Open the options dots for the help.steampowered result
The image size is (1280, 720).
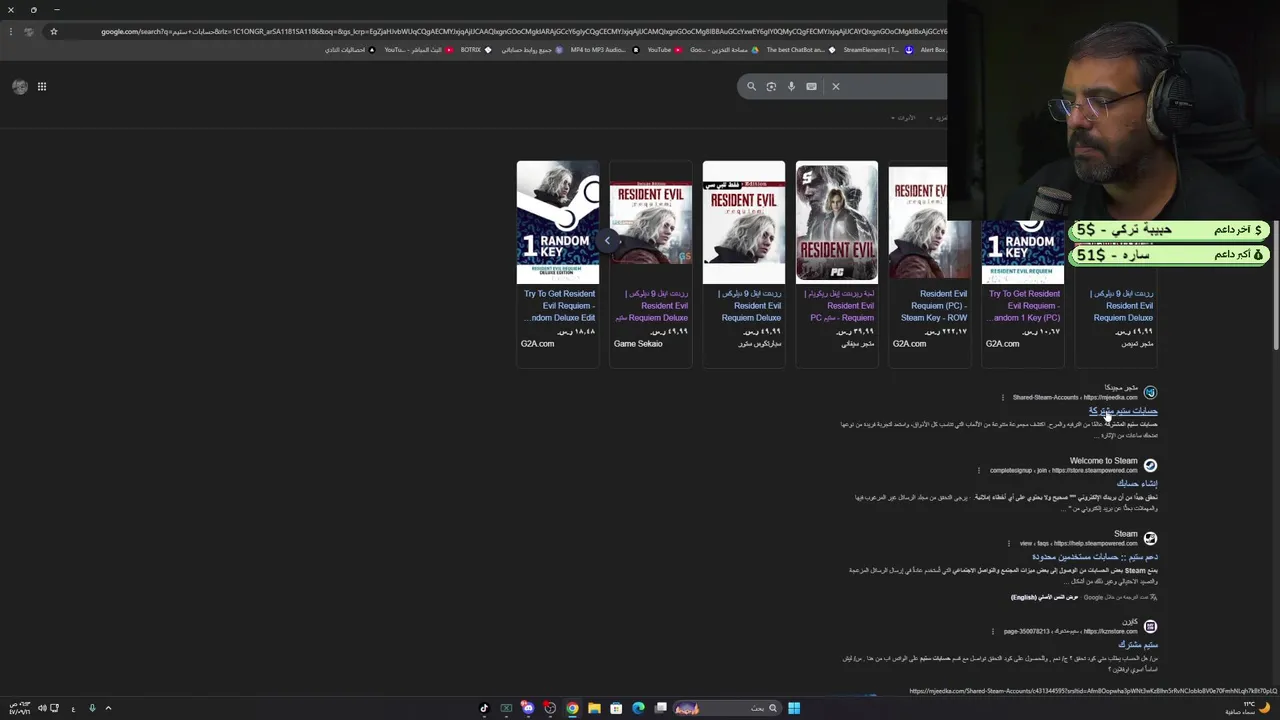coord(1009,544)
